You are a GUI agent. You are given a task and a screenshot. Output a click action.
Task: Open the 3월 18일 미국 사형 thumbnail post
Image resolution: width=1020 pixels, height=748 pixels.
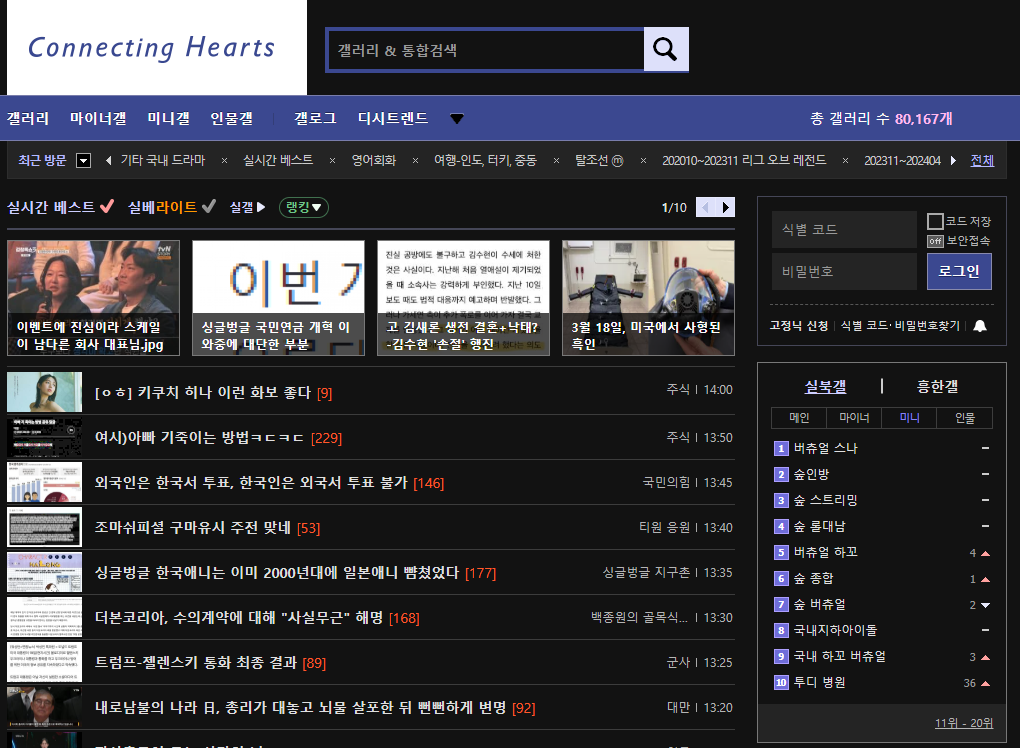point(648,297)
